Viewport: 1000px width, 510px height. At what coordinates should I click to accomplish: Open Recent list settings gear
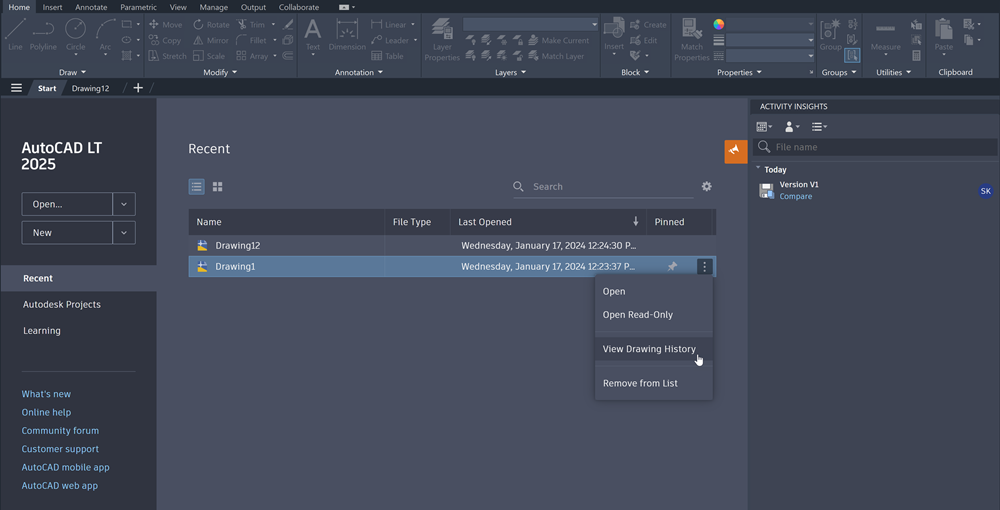(x=706, y=186)
